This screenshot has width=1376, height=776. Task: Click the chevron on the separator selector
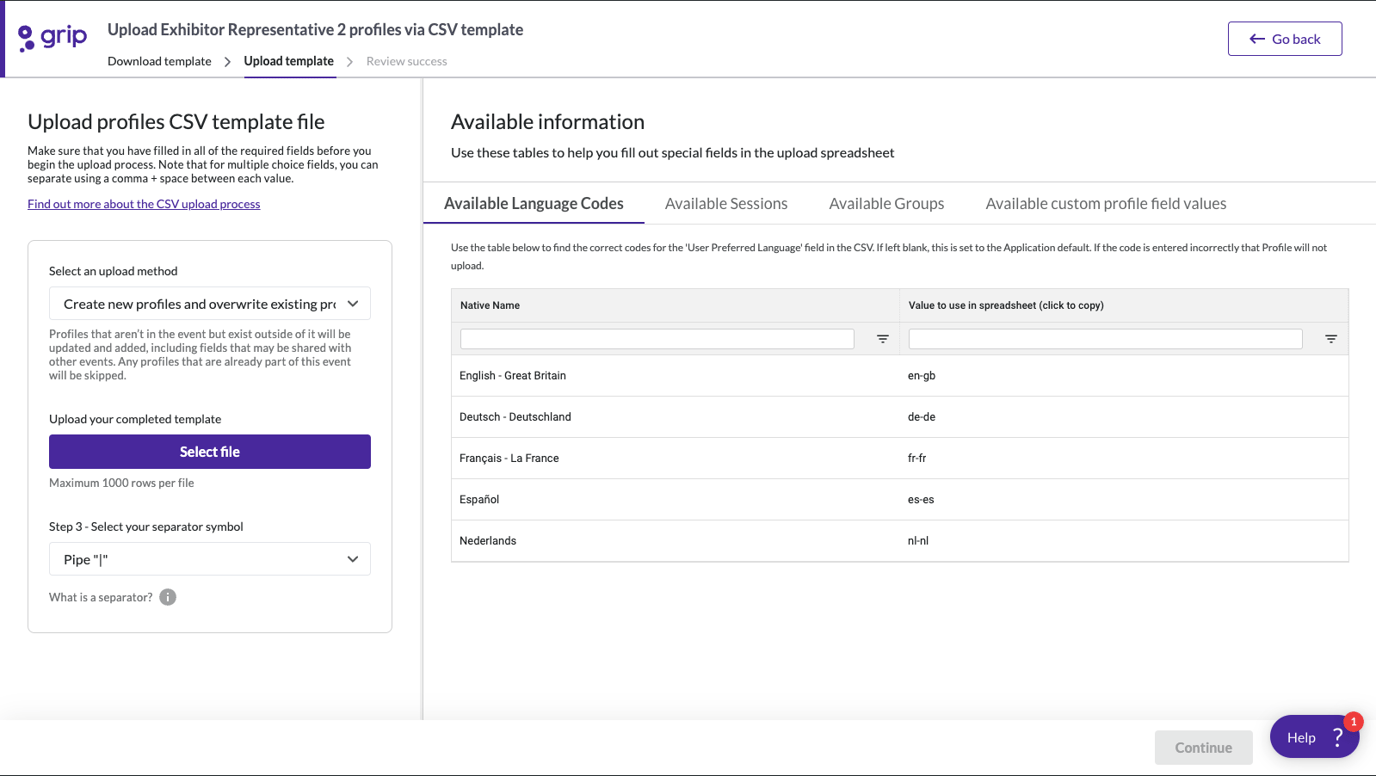352,559
